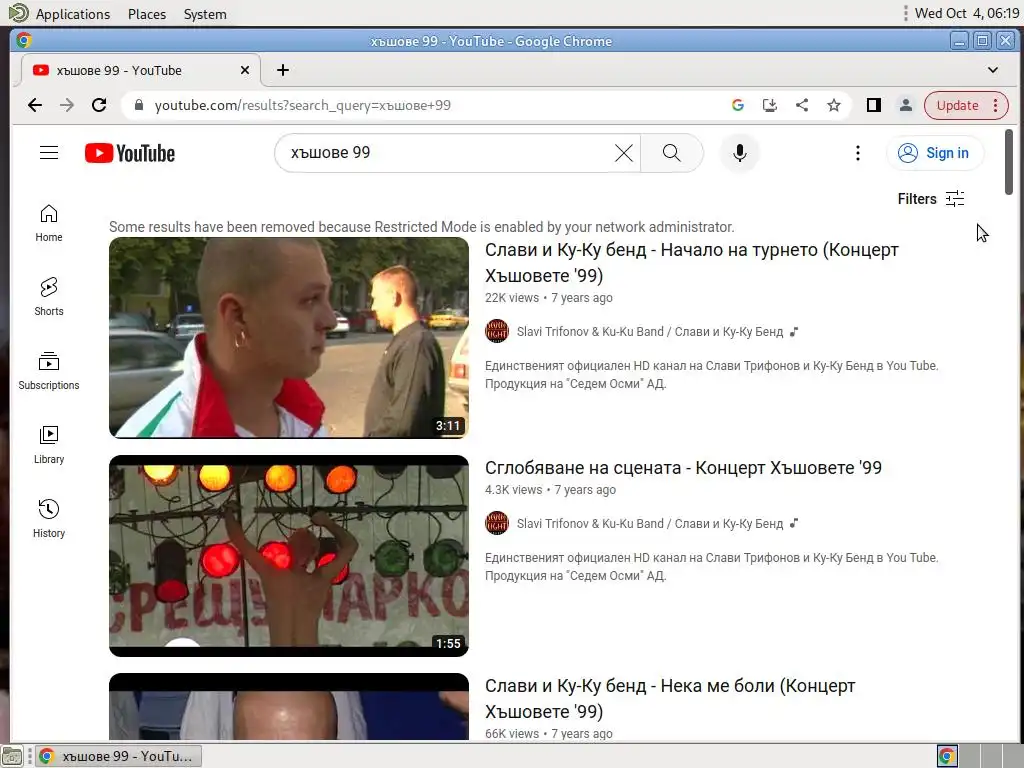Screen dimensions: 1024x768
Task: Open the Начало на турнето video thumbnail
Action: click(x=289, y=338)
